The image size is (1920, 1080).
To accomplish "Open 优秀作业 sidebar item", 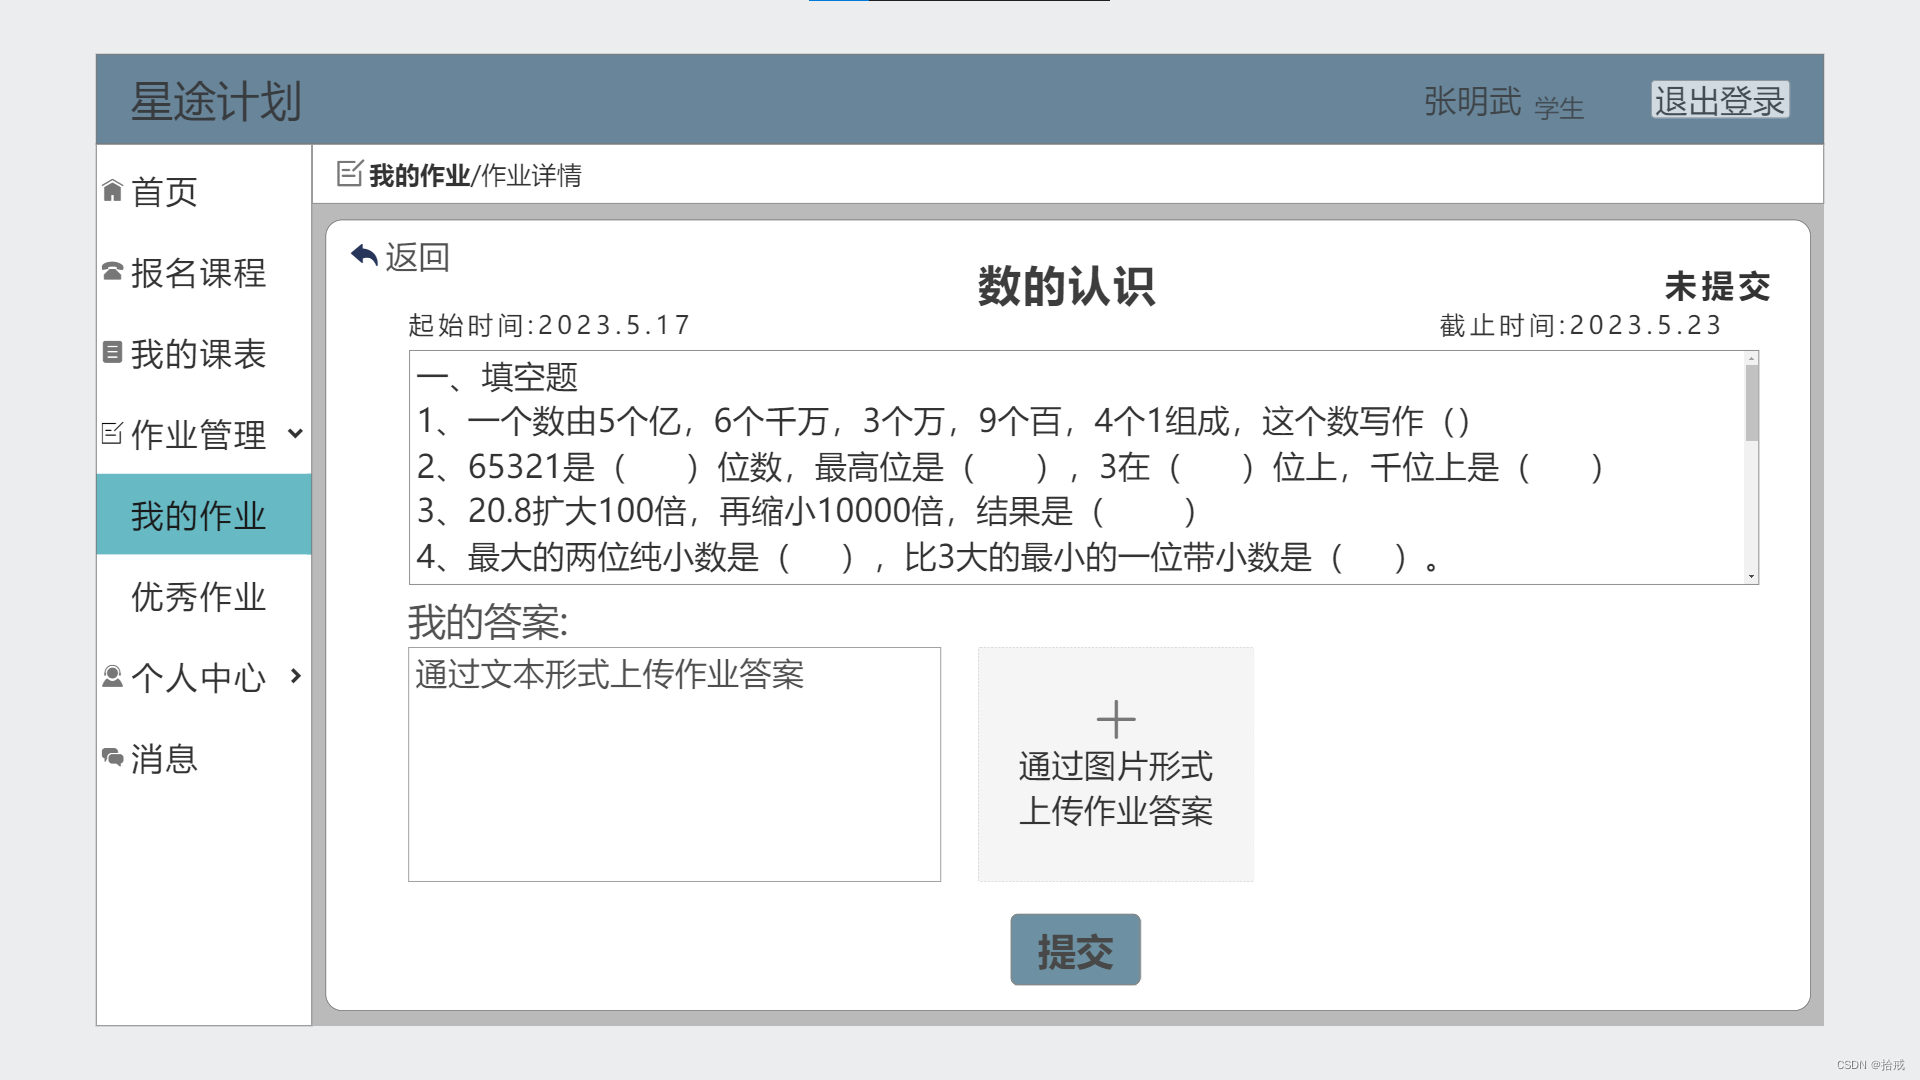I will click(x=198, y=597).
